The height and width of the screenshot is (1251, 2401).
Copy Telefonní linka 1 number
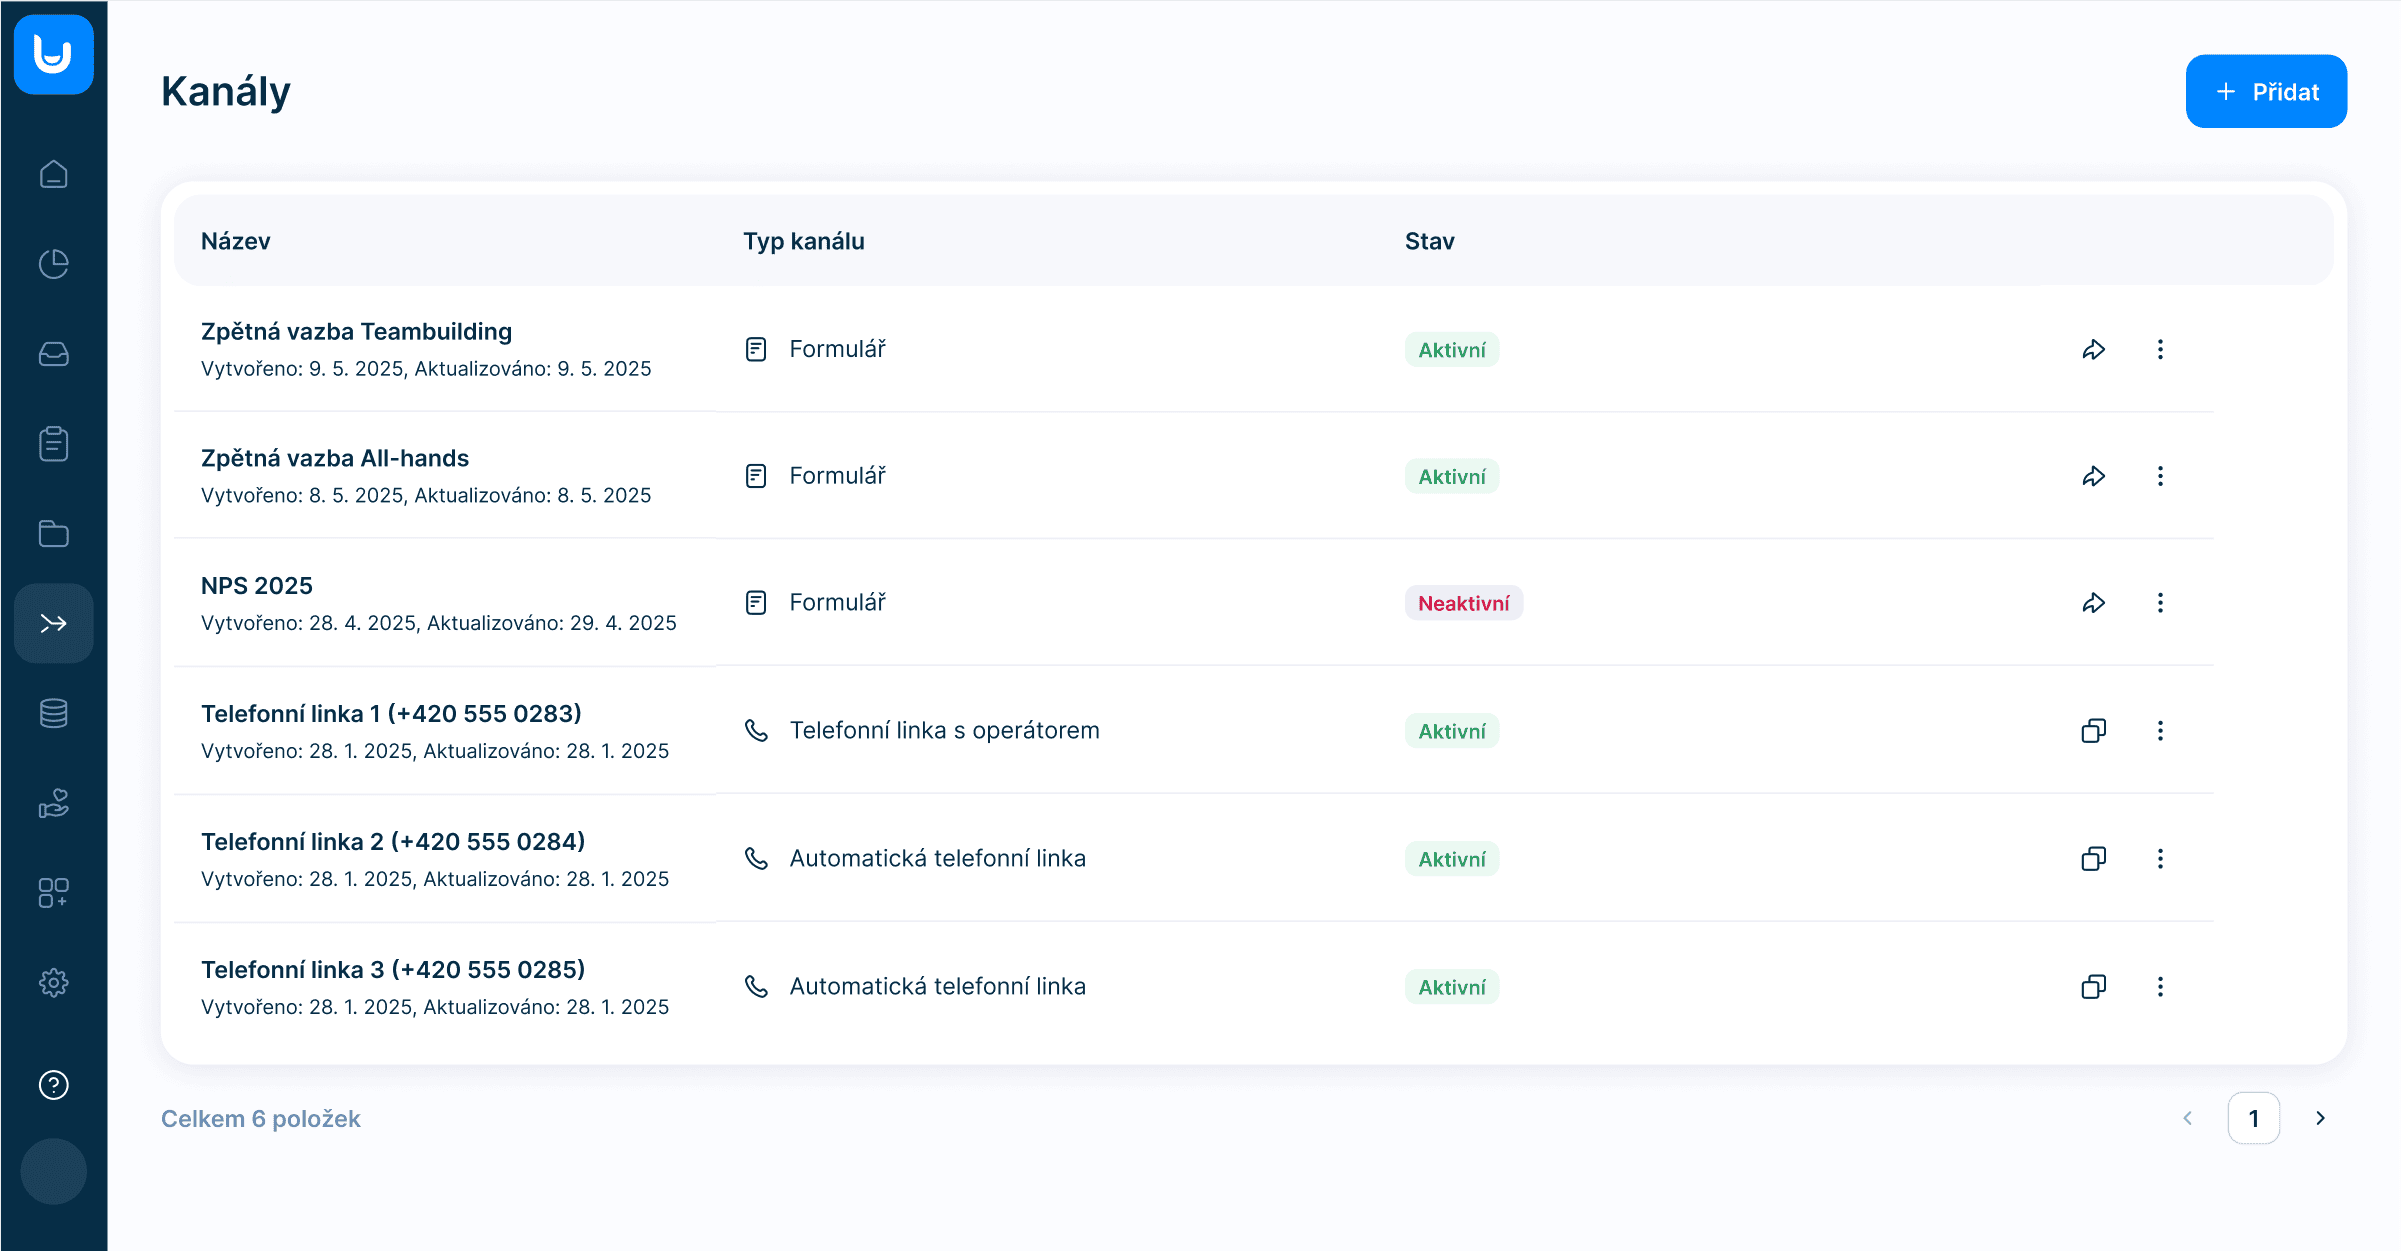[x=2094, y=731]
